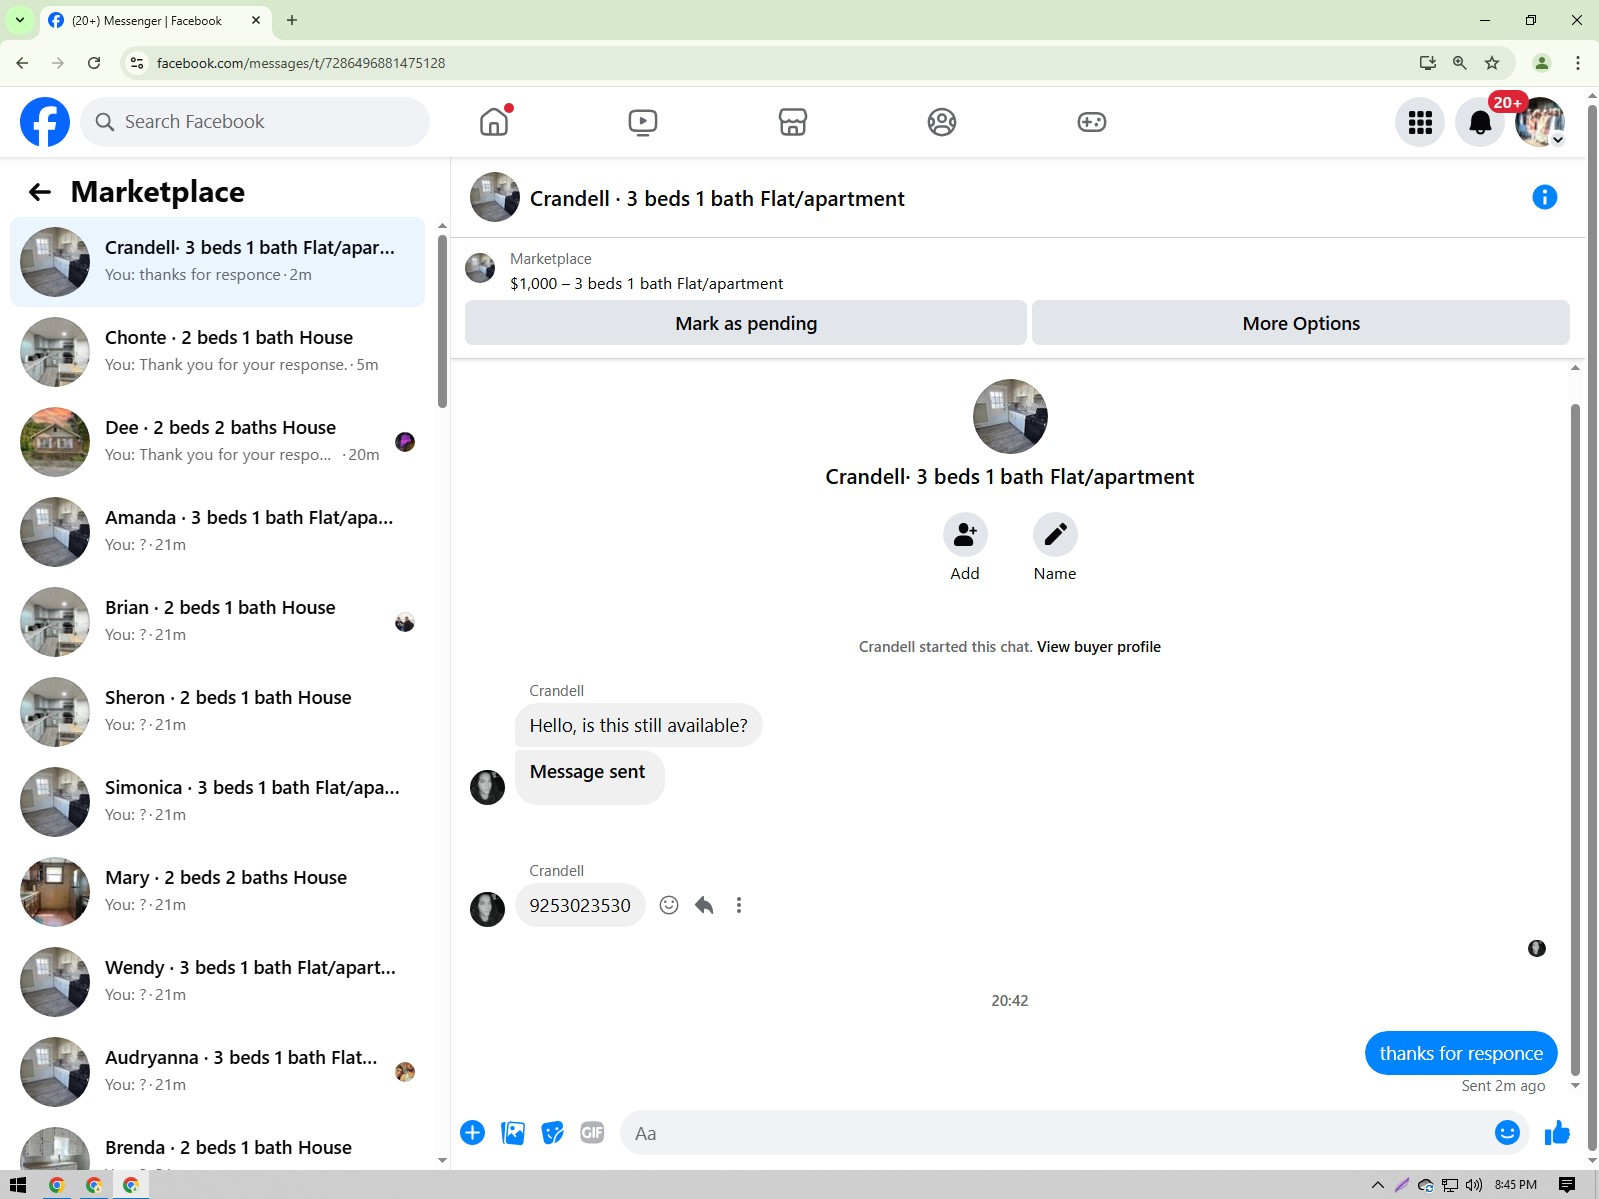Show hidden system tray icons
The width and height of the screenshot is (1599, 1199).
(1377, 1185)
